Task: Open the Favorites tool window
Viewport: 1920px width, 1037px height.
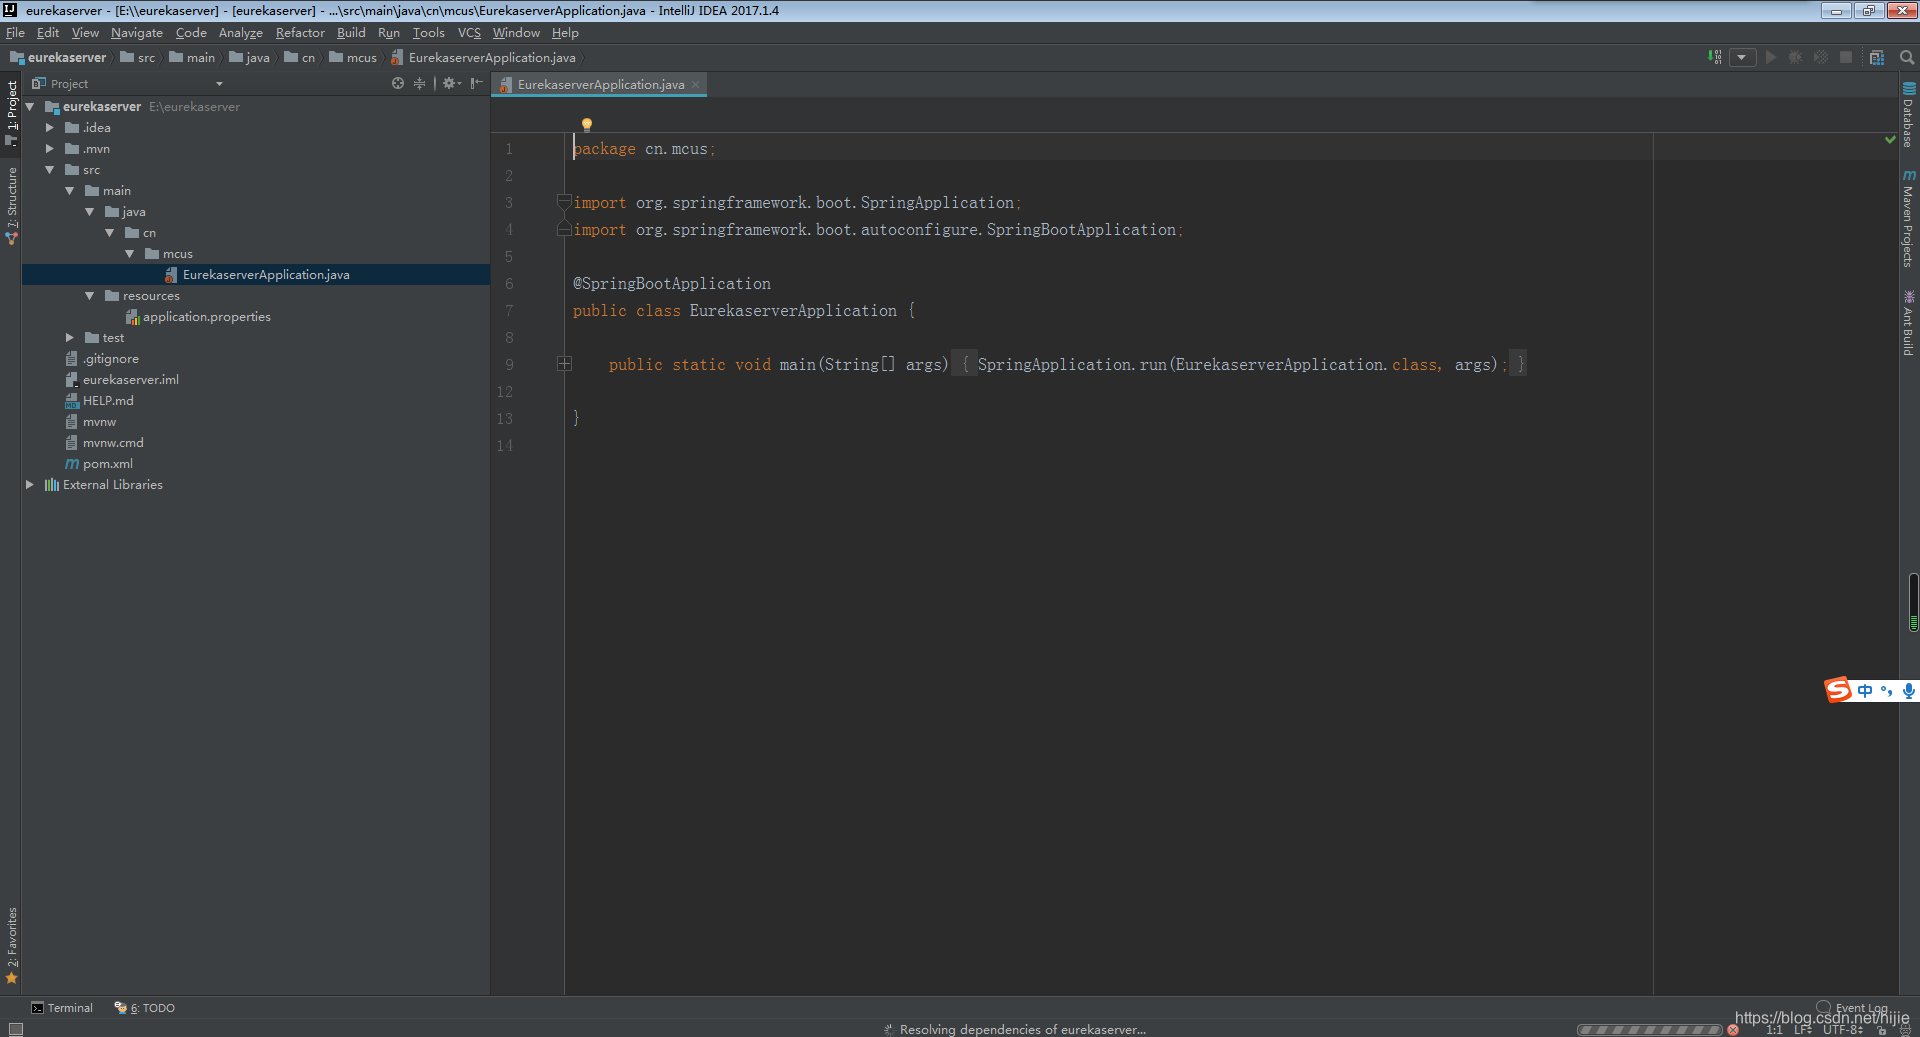Action: point(12,946)
